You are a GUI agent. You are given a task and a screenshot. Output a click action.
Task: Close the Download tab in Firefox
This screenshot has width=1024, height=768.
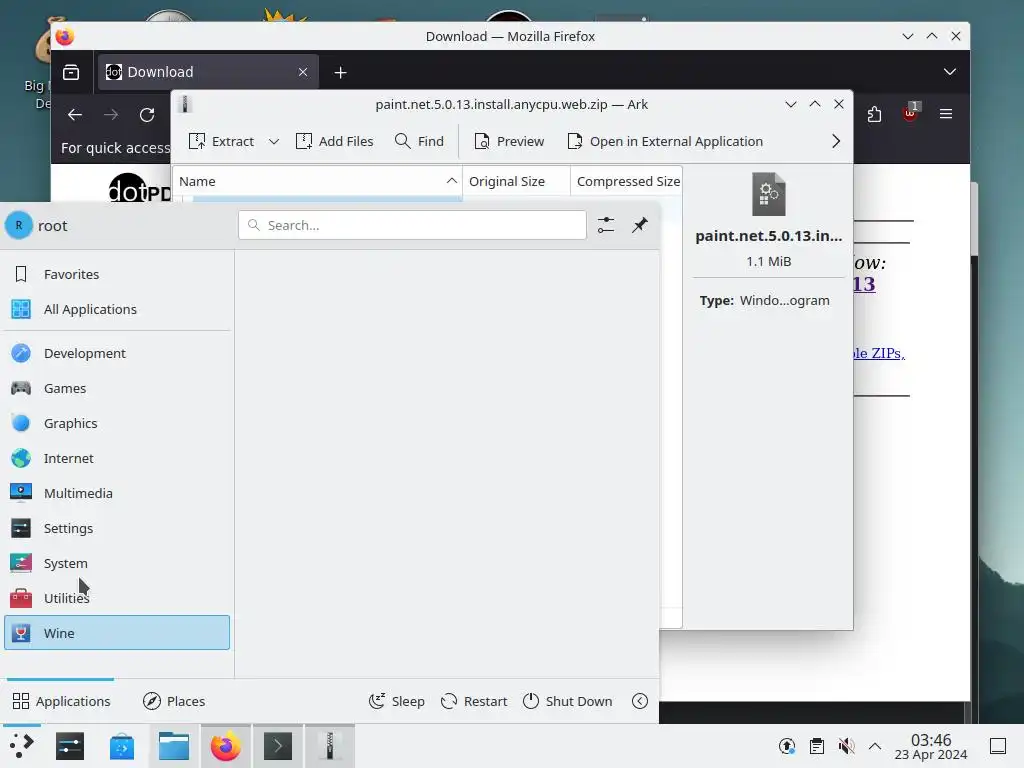303,72
